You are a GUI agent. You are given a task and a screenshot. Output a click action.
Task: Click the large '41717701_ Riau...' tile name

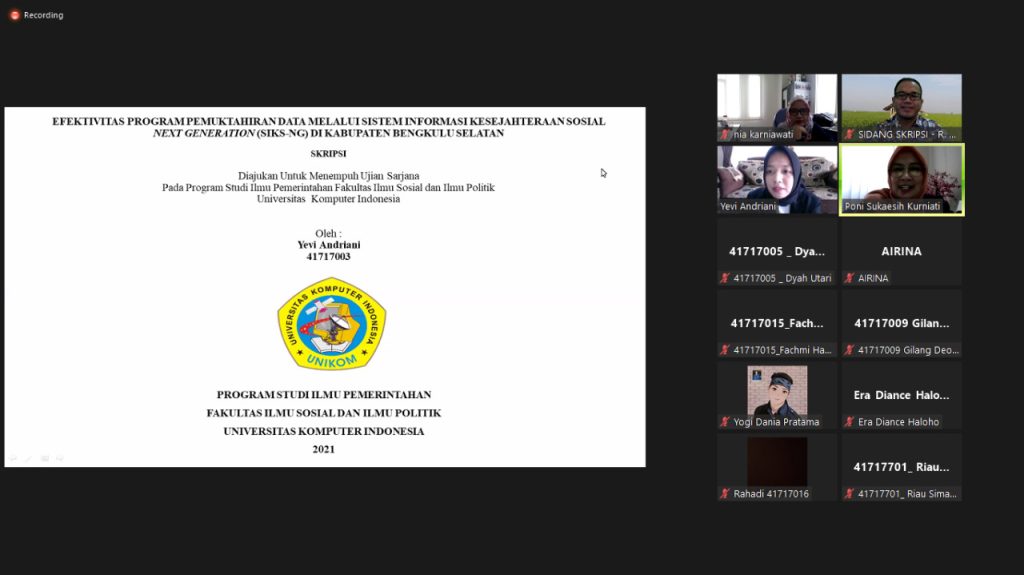(901, 467)
